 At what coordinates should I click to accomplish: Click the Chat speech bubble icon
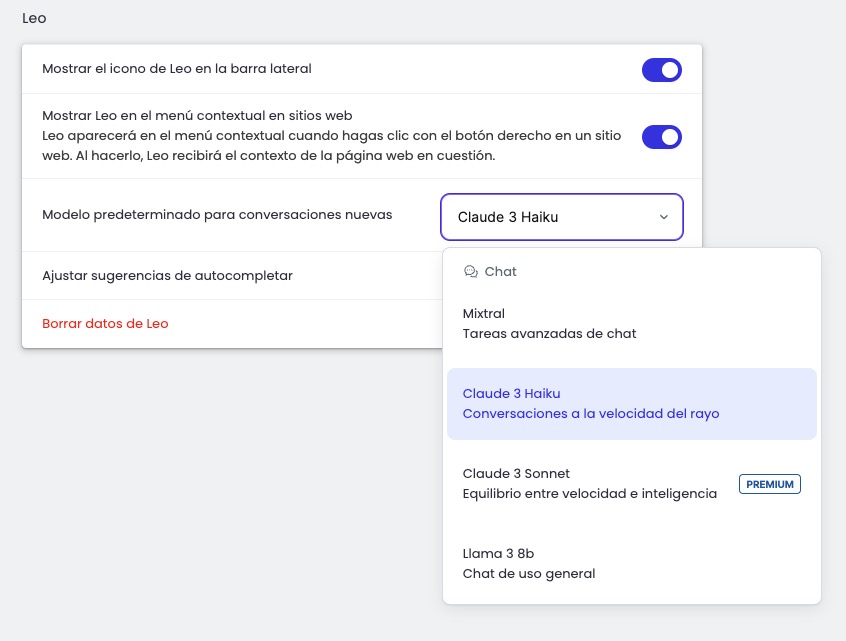tap(469, 271)
